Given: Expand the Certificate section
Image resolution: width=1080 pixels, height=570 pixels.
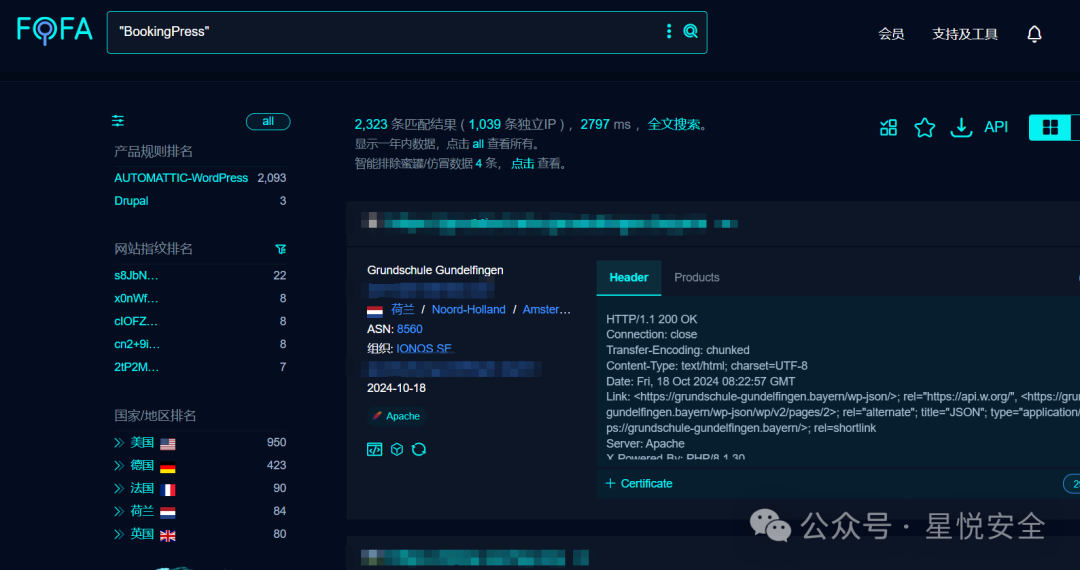Looking at the screenshot, I should tap(638, 483).
